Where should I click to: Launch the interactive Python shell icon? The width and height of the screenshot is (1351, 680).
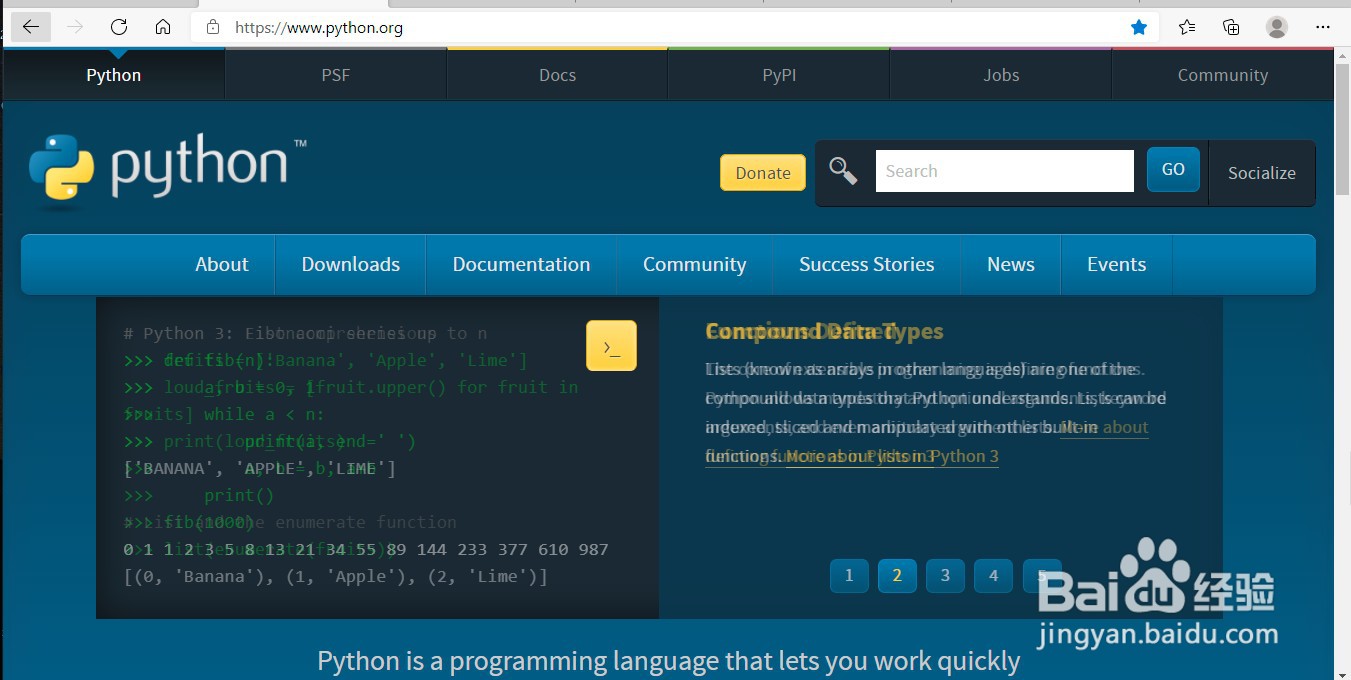[x=611, y=345]
